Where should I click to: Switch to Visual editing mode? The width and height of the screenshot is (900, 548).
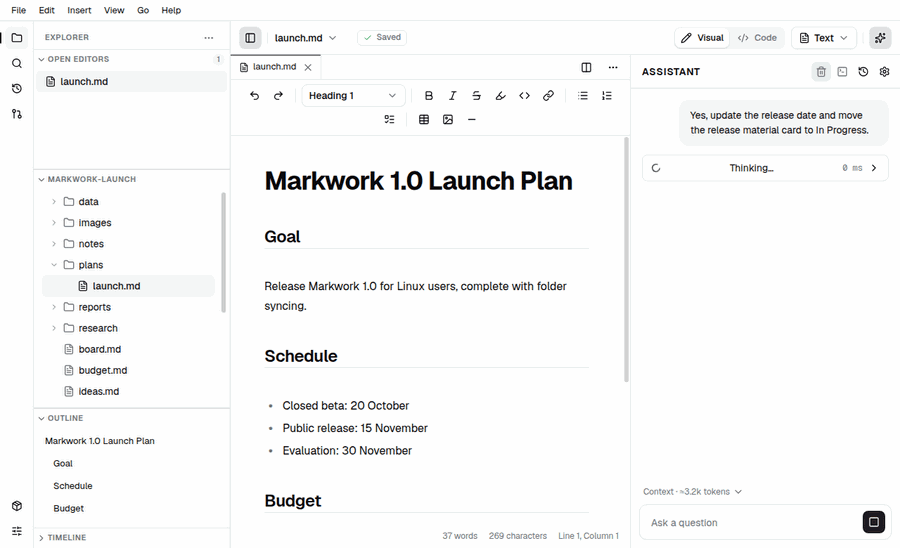click(x=702, y=38)
